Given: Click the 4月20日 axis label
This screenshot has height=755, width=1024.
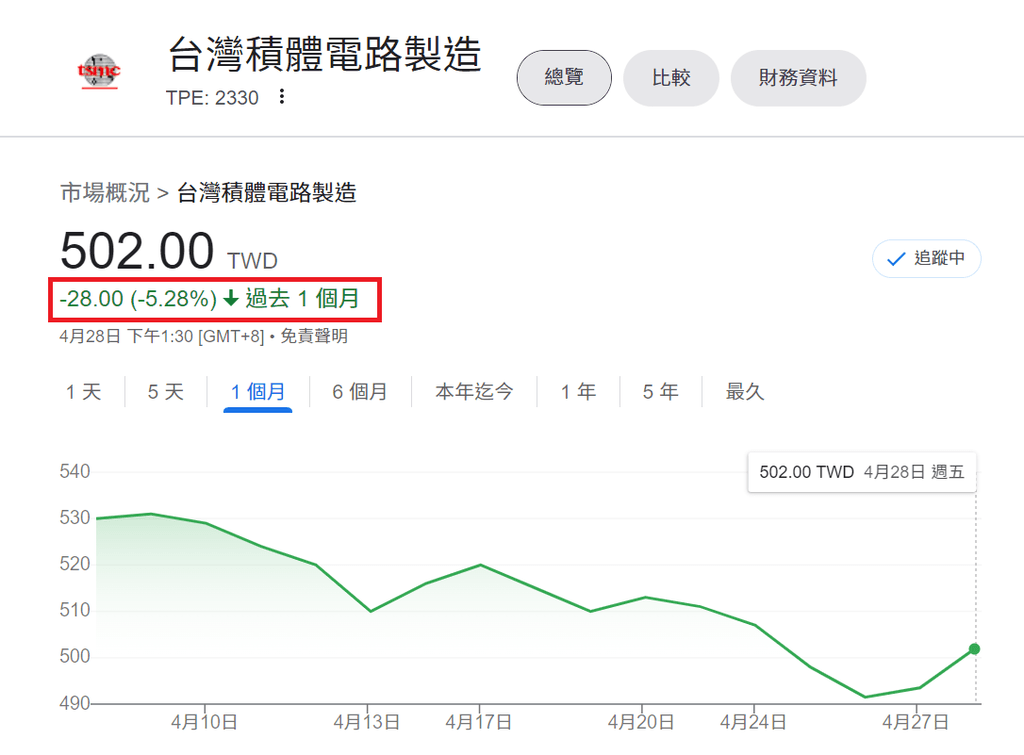Looking at the screenshot, I should (x=641, y=722).
